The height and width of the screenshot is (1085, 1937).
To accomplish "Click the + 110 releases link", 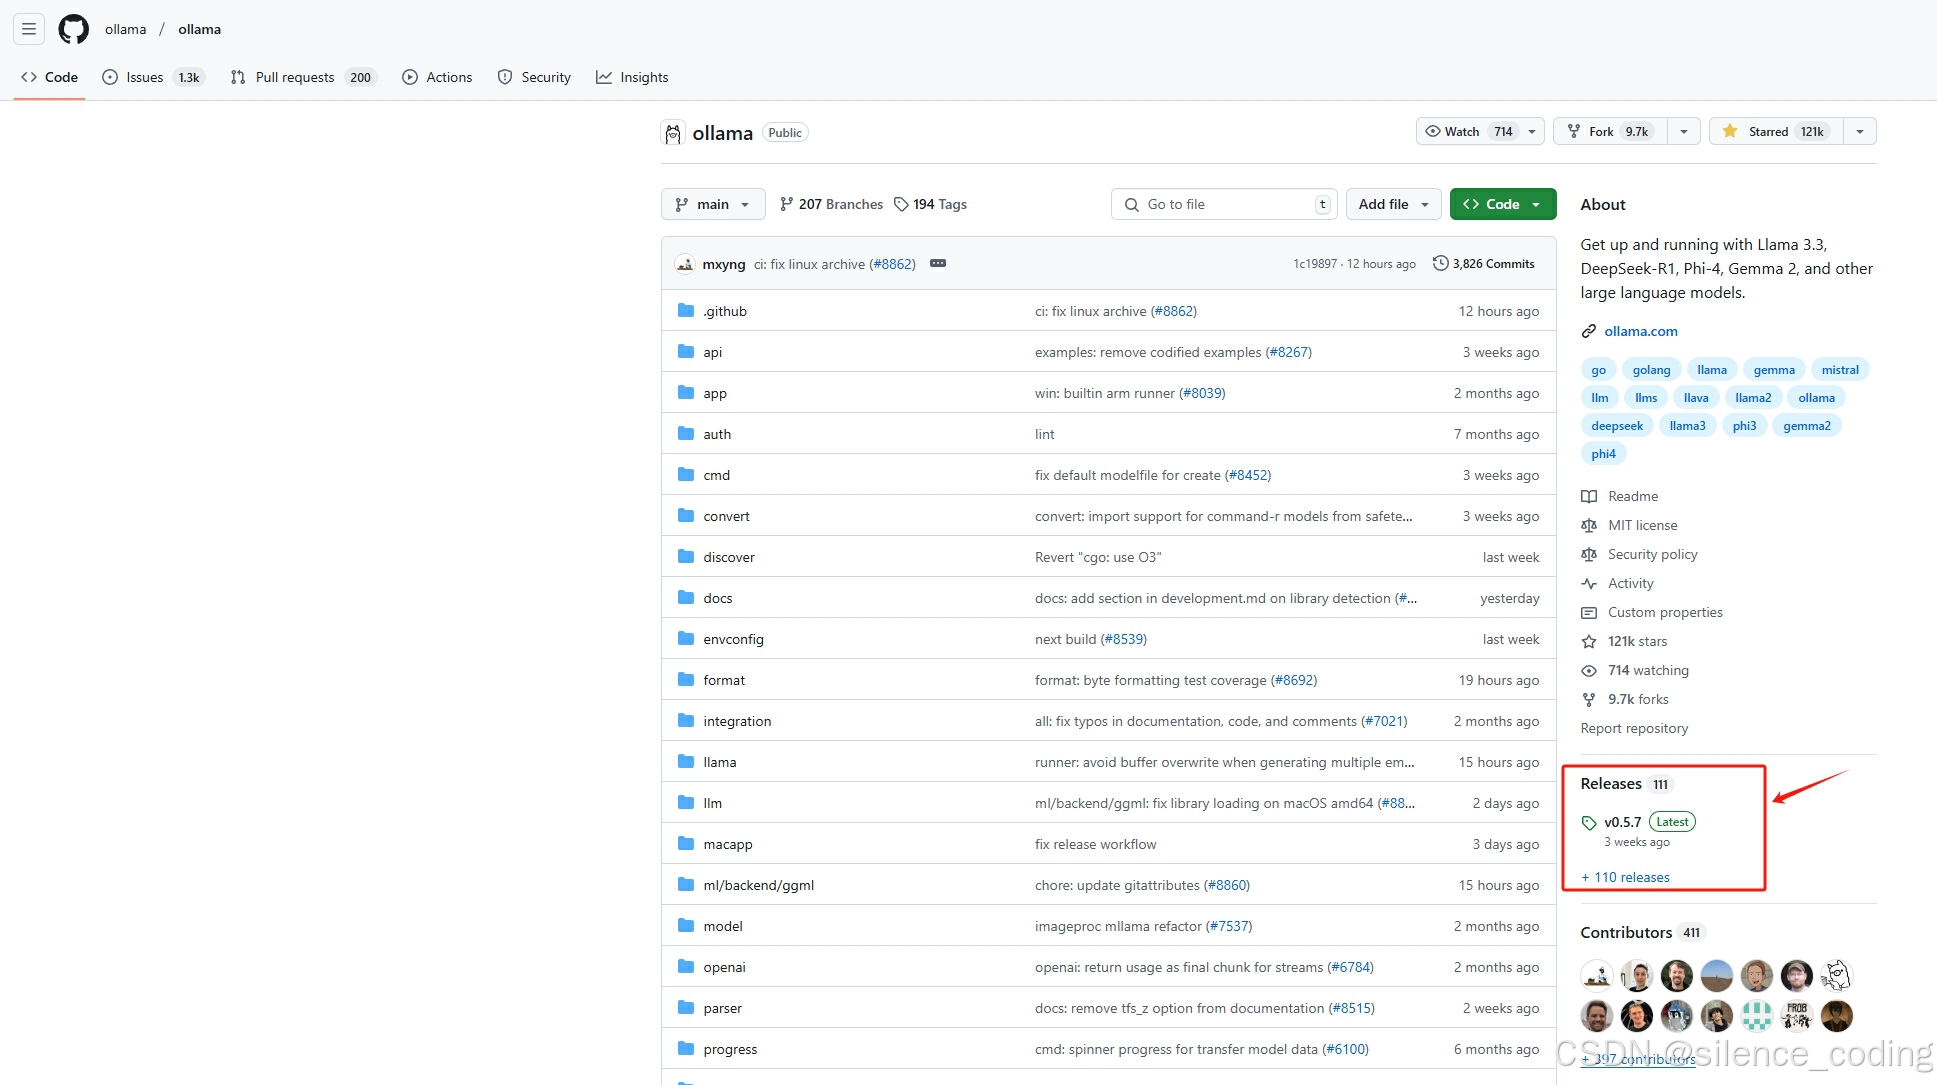I will coord(1626,877).
